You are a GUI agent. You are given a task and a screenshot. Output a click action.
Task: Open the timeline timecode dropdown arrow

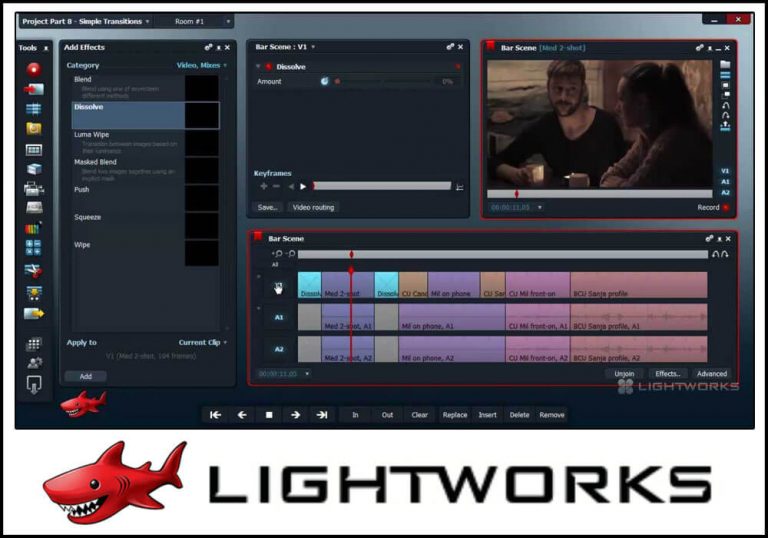[x=307, y=374]
